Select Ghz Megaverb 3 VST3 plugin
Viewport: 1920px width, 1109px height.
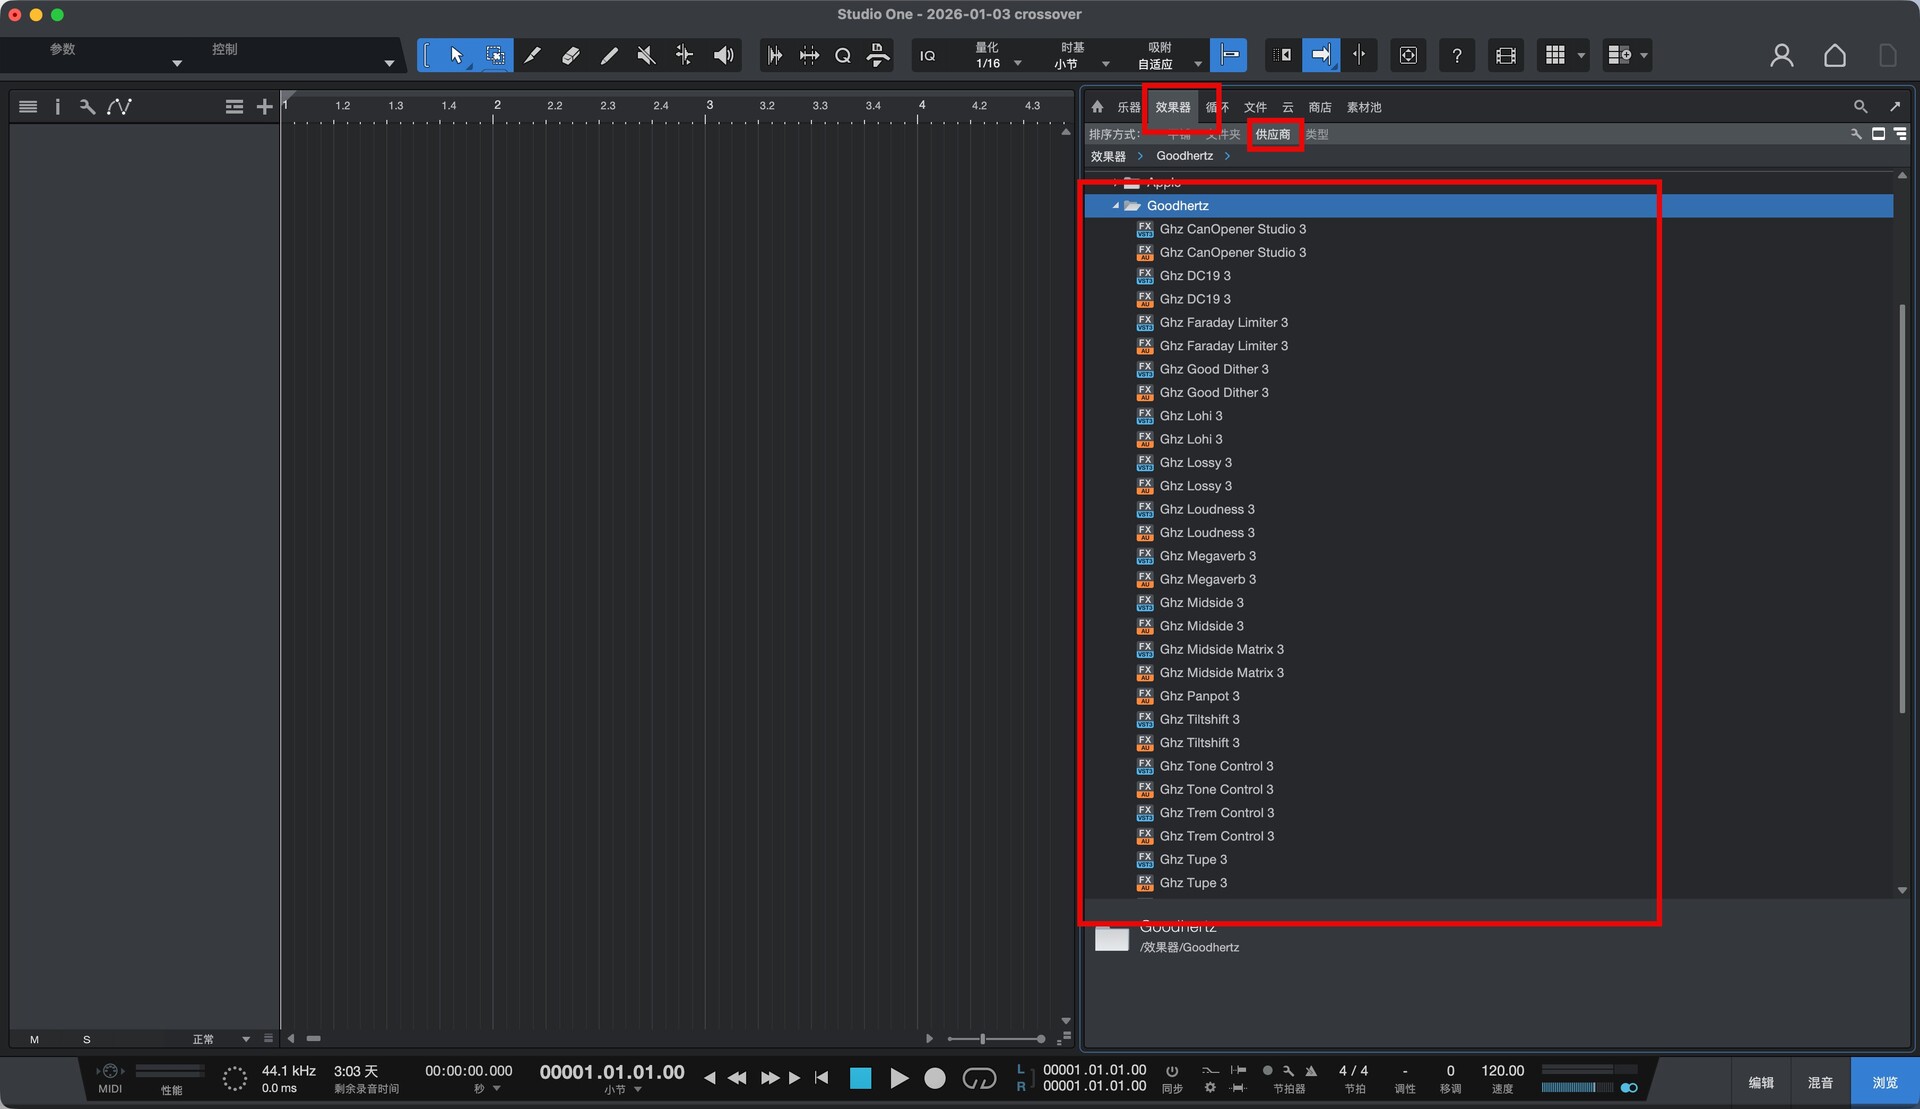[x=1207, y=556]
